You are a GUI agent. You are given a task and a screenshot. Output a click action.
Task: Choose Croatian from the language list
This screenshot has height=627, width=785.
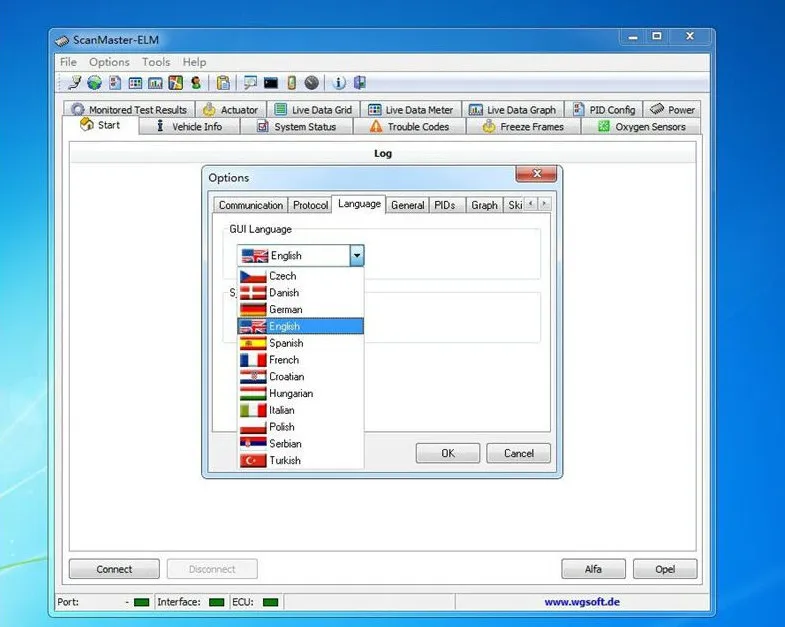coord(300,377)
